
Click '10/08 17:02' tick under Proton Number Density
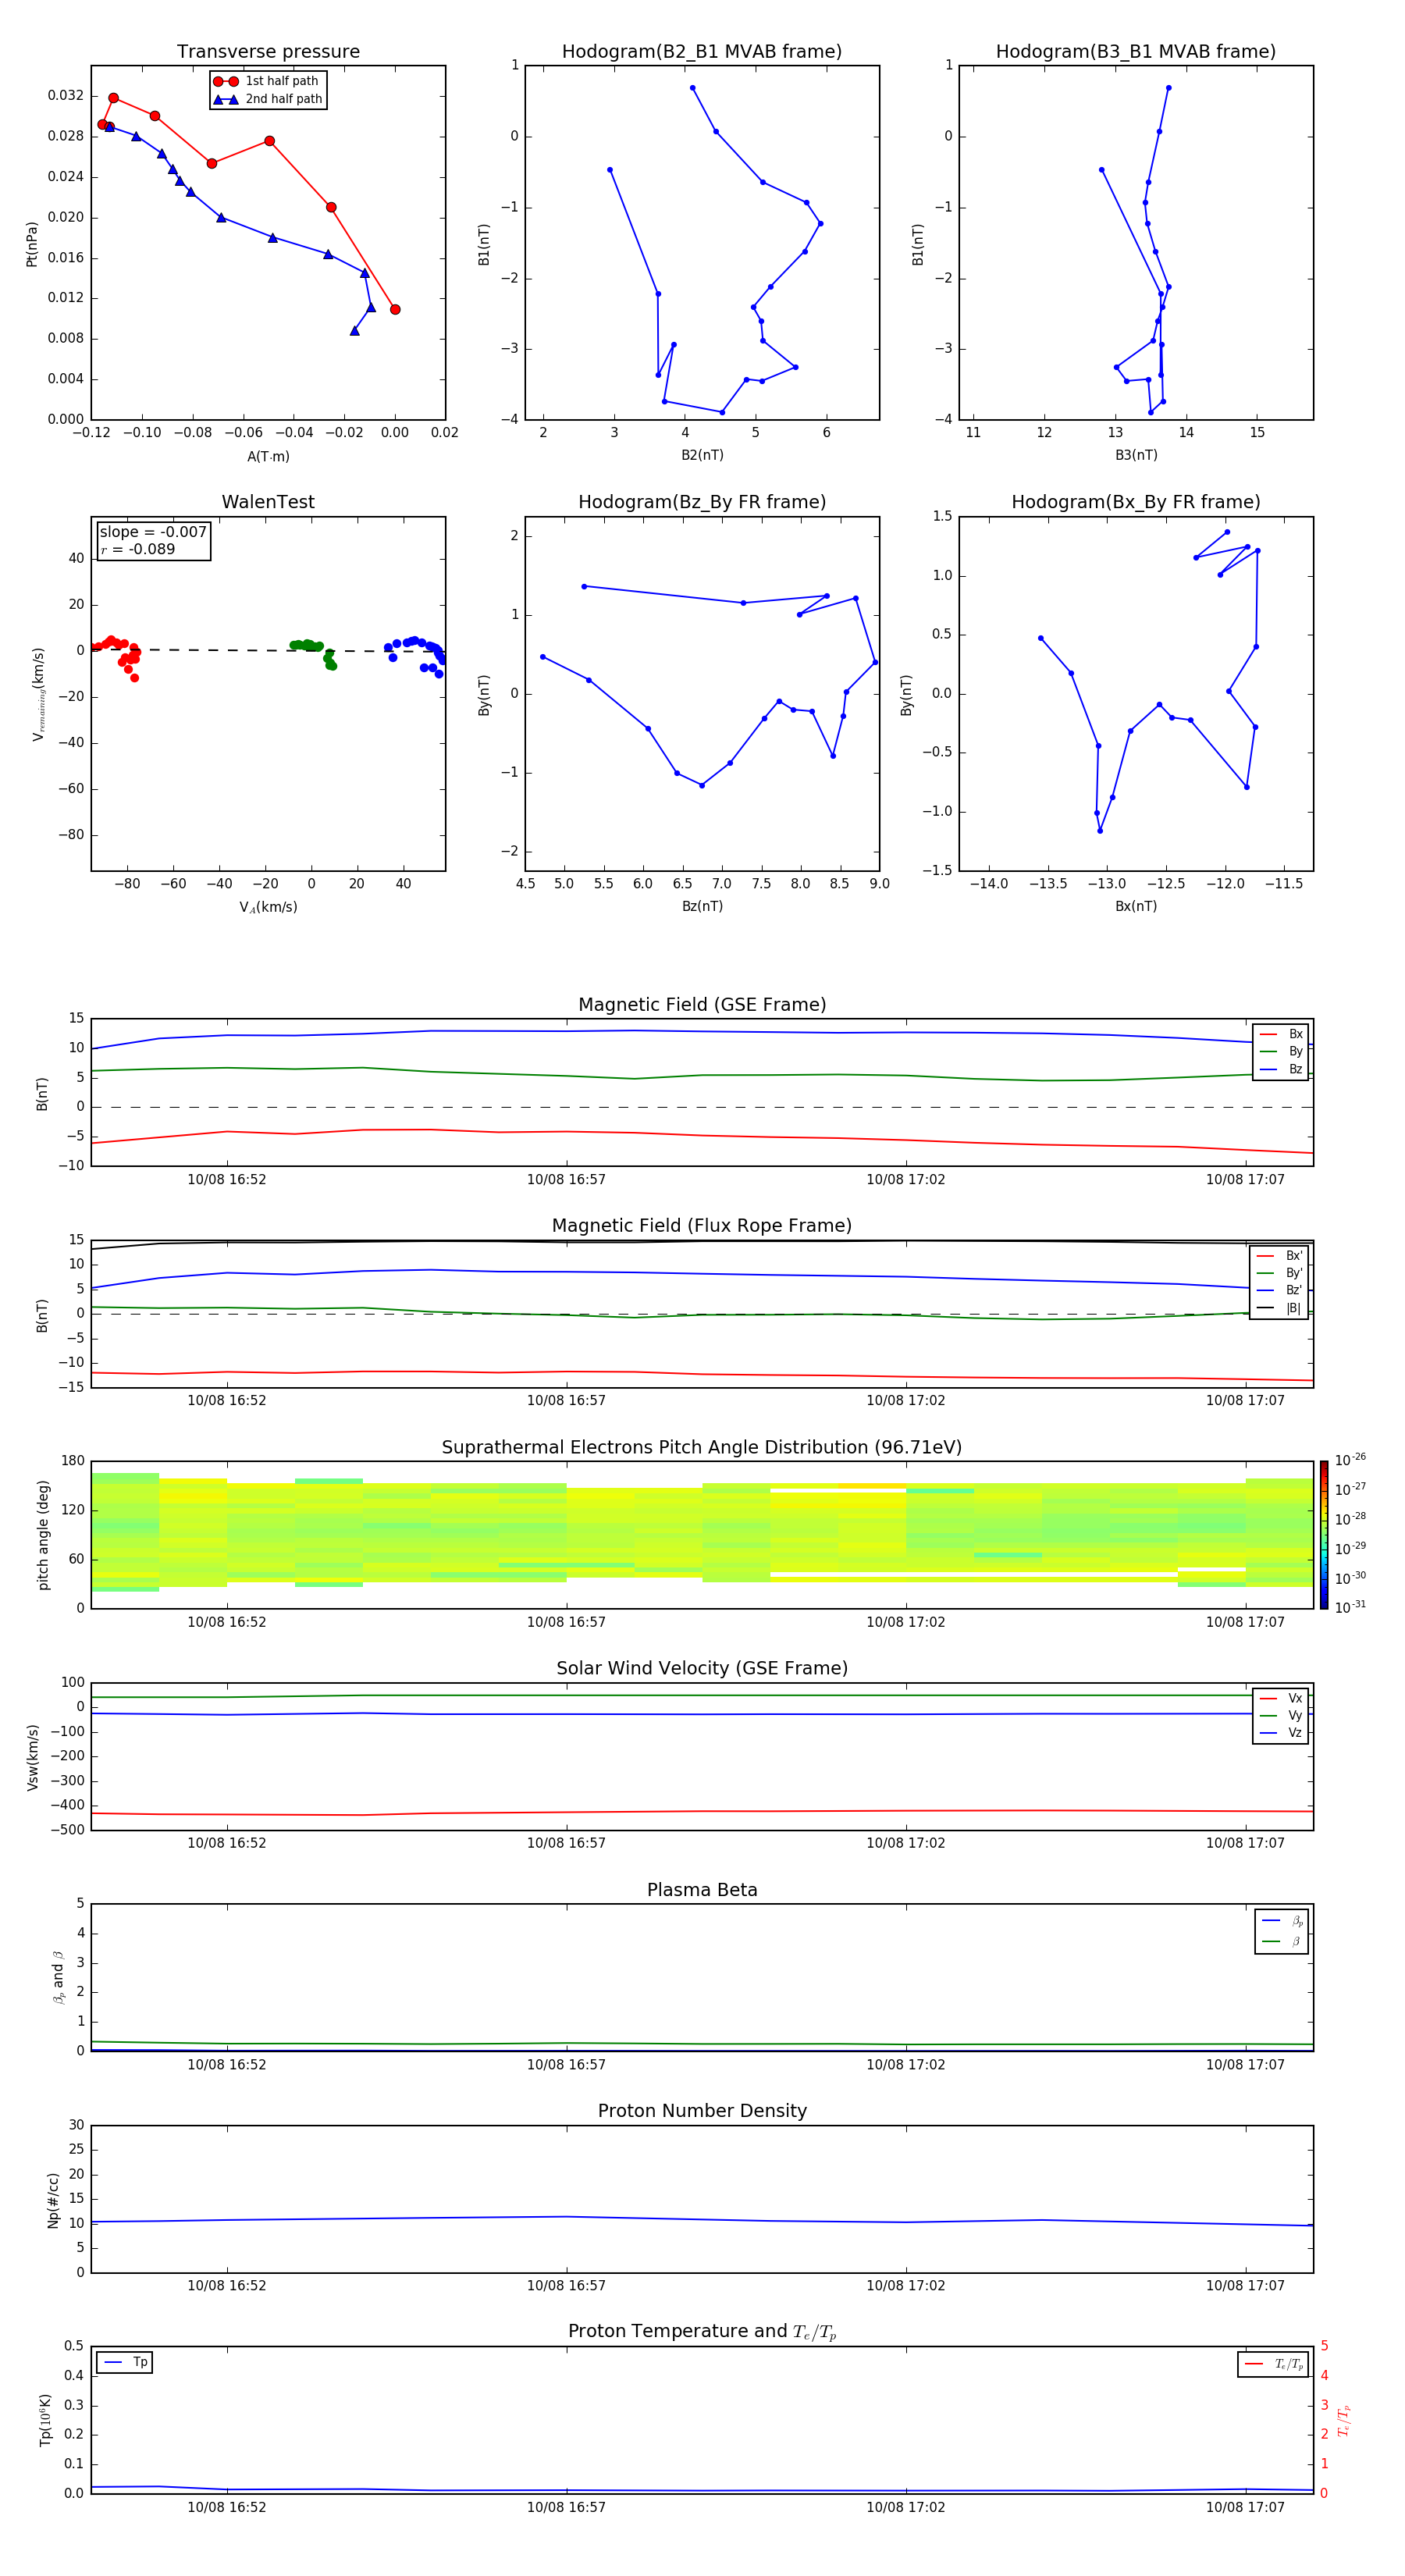(905, 2286)
